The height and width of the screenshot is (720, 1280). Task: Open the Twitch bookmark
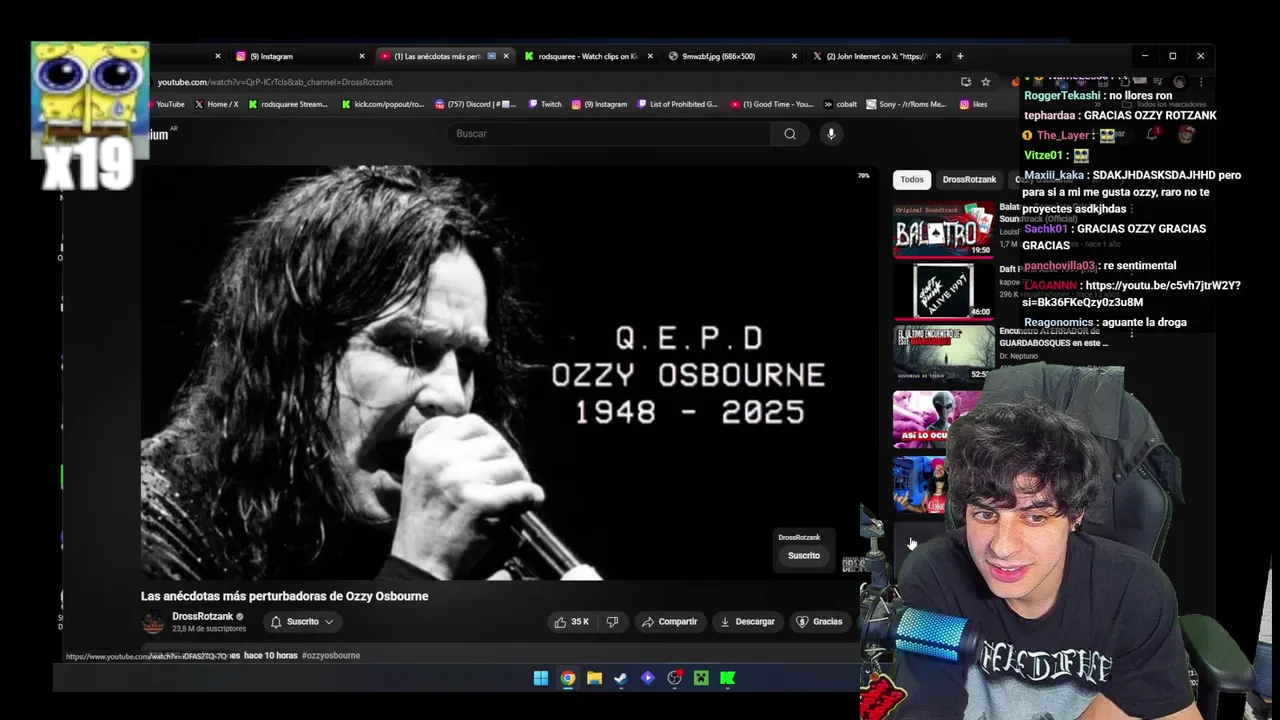point(545,104)
